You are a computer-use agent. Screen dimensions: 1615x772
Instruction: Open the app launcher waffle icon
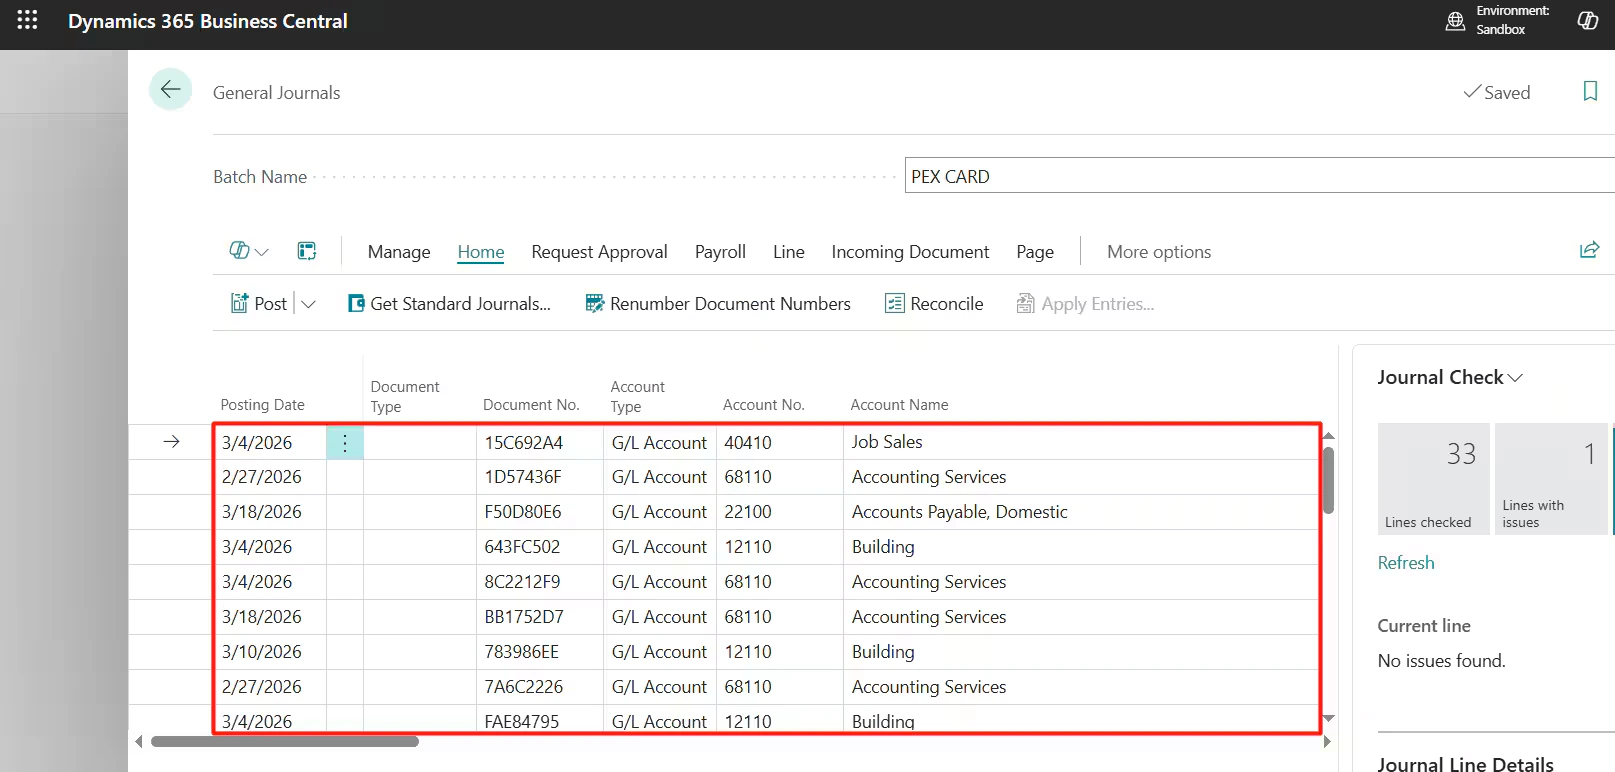tap(27, 20)
